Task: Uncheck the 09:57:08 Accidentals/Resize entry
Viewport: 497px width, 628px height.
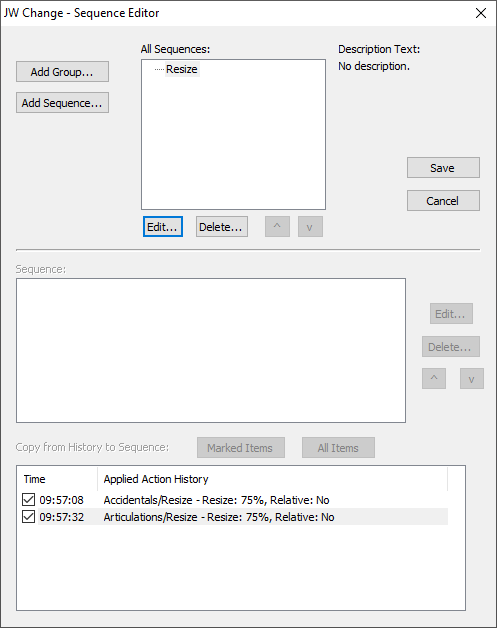Action: click(x=28, y=500)
